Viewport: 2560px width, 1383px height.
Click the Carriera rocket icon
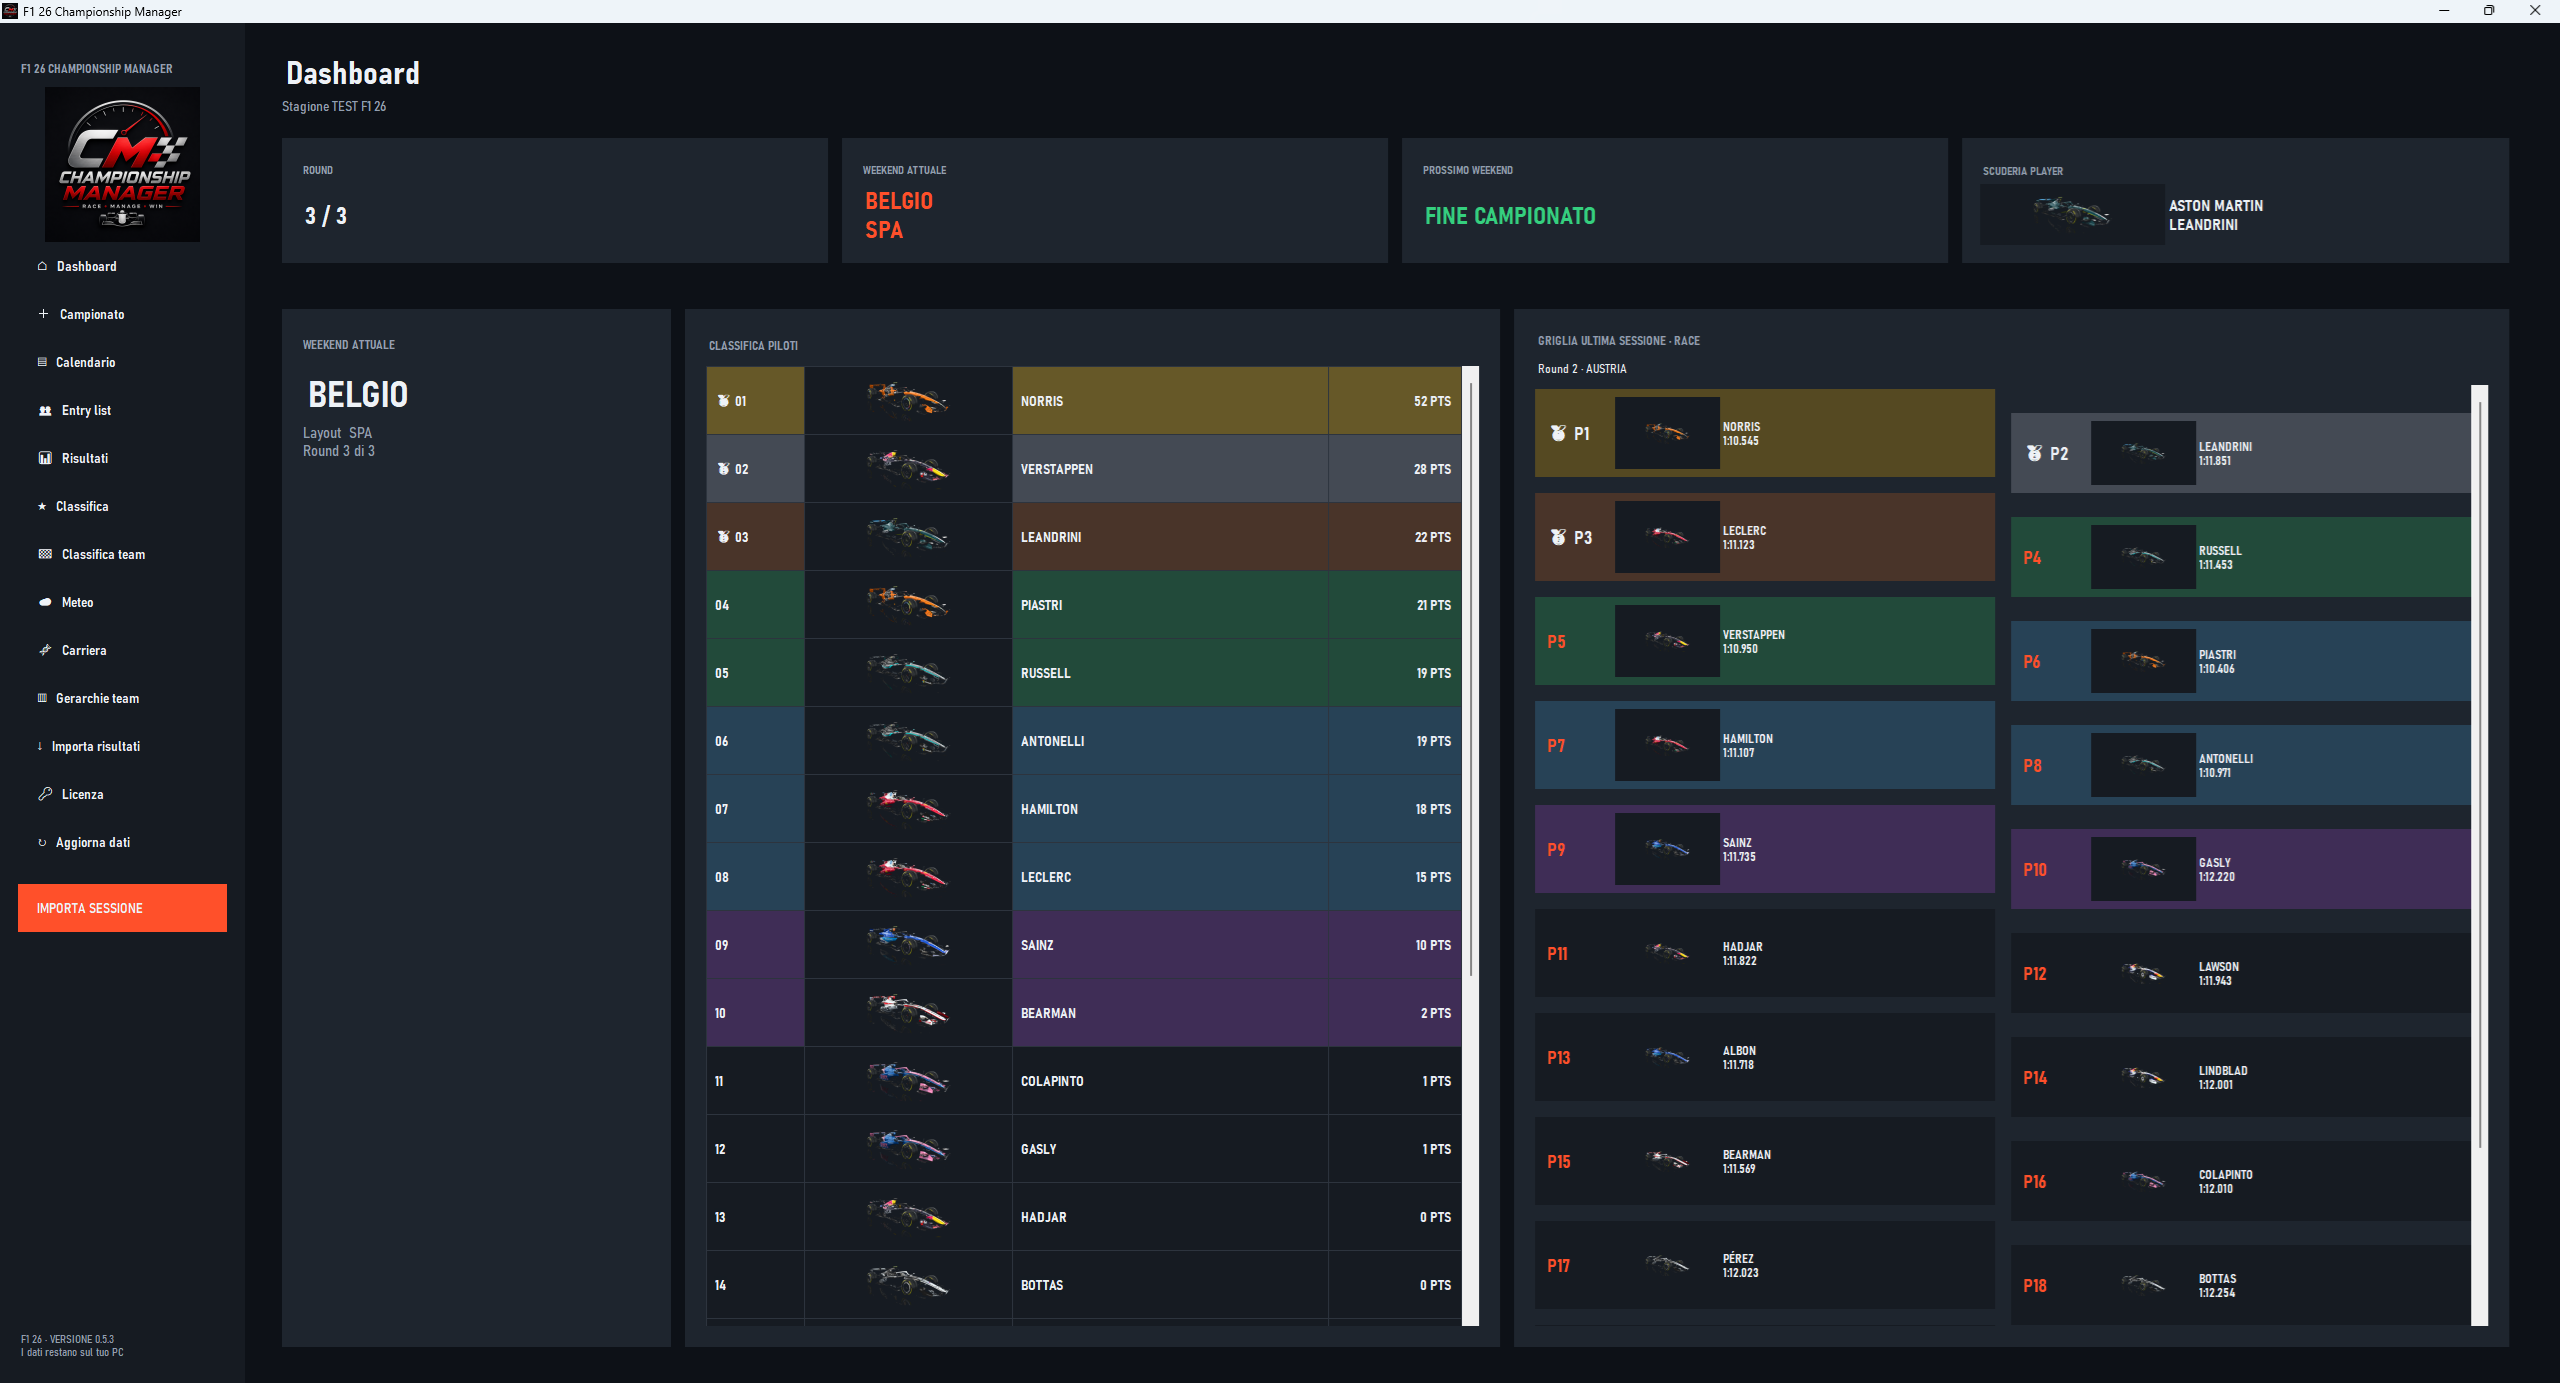point(45,650)
